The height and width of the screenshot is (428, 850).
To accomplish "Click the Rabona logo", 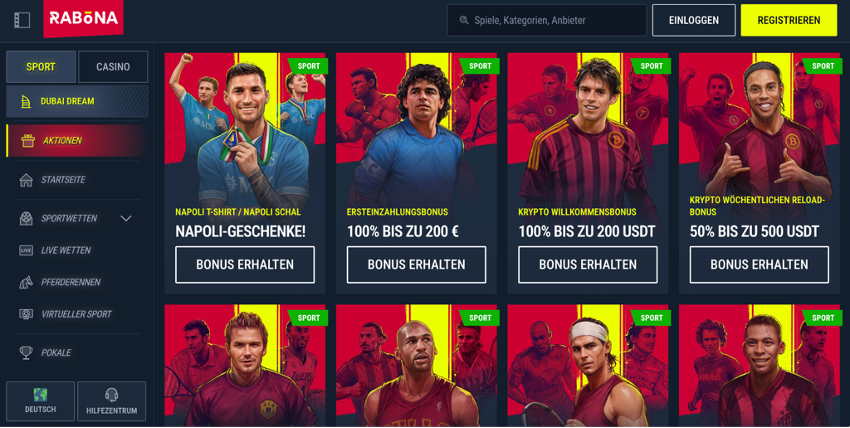I will coord(83,18).
